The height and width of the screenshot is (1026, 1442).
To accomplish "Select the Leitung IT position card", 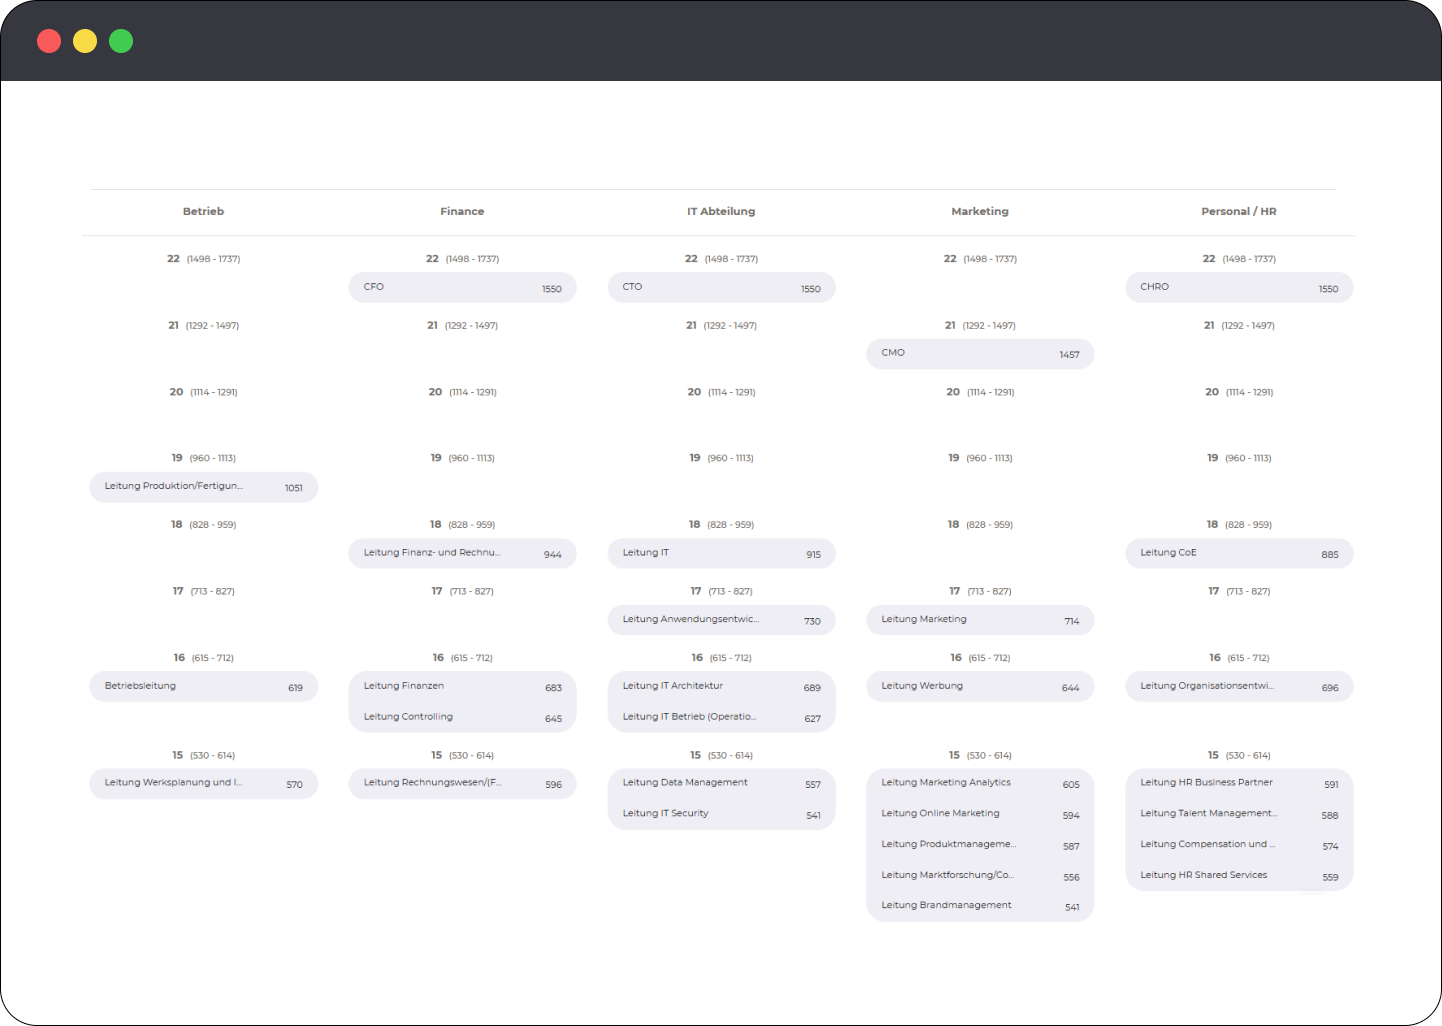I will click(x=721, y=553).
